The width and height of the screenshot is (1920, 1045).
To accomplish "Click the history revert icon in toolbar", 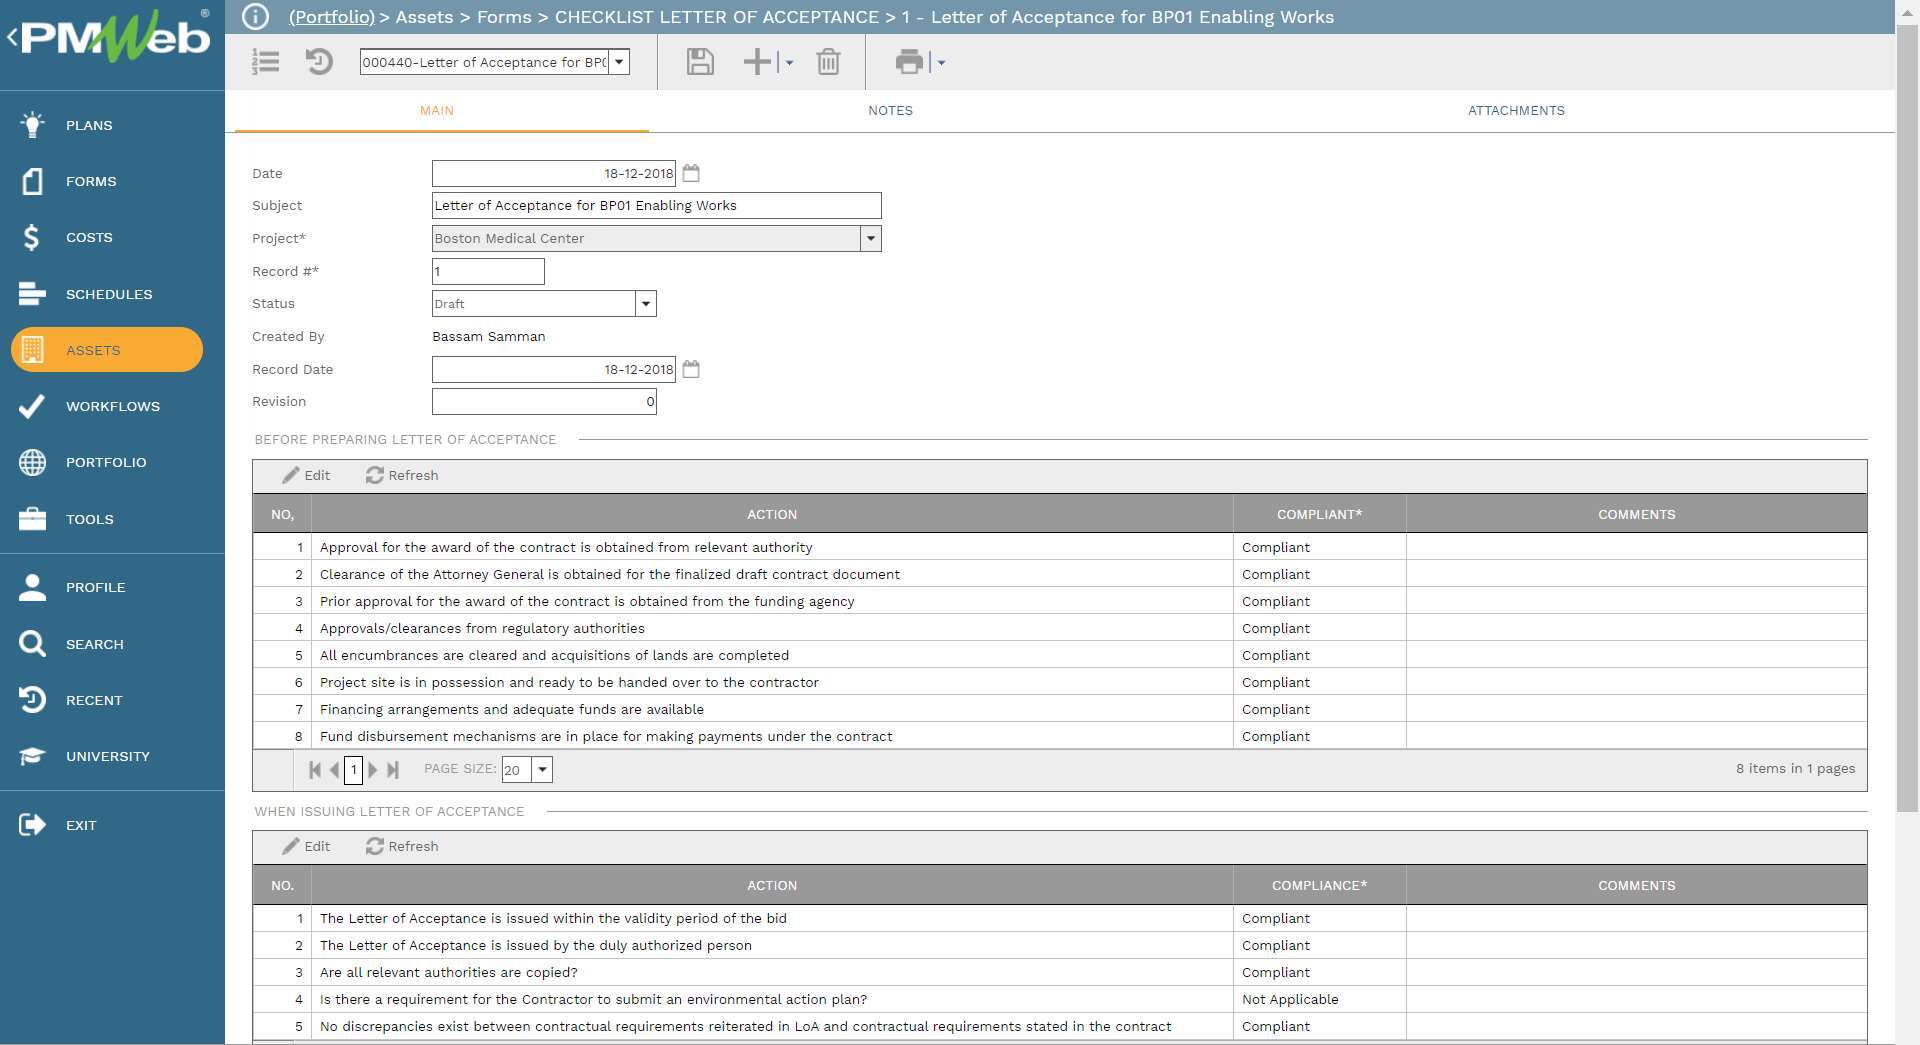I will [319, 62].
